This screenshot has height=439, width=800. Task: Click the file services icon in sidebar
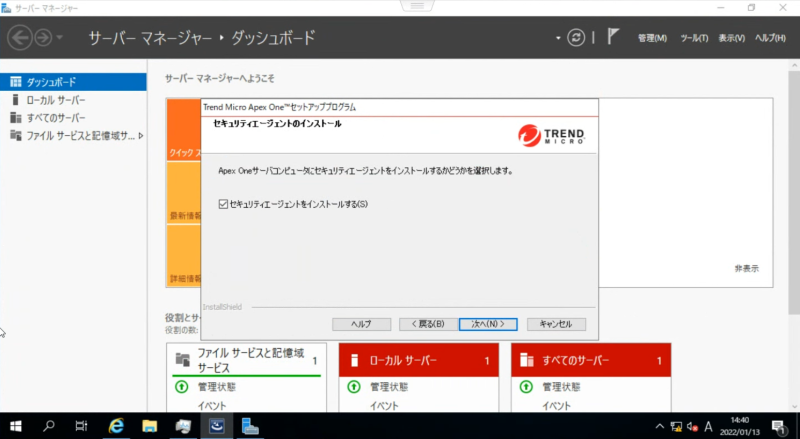pos(16,136)
